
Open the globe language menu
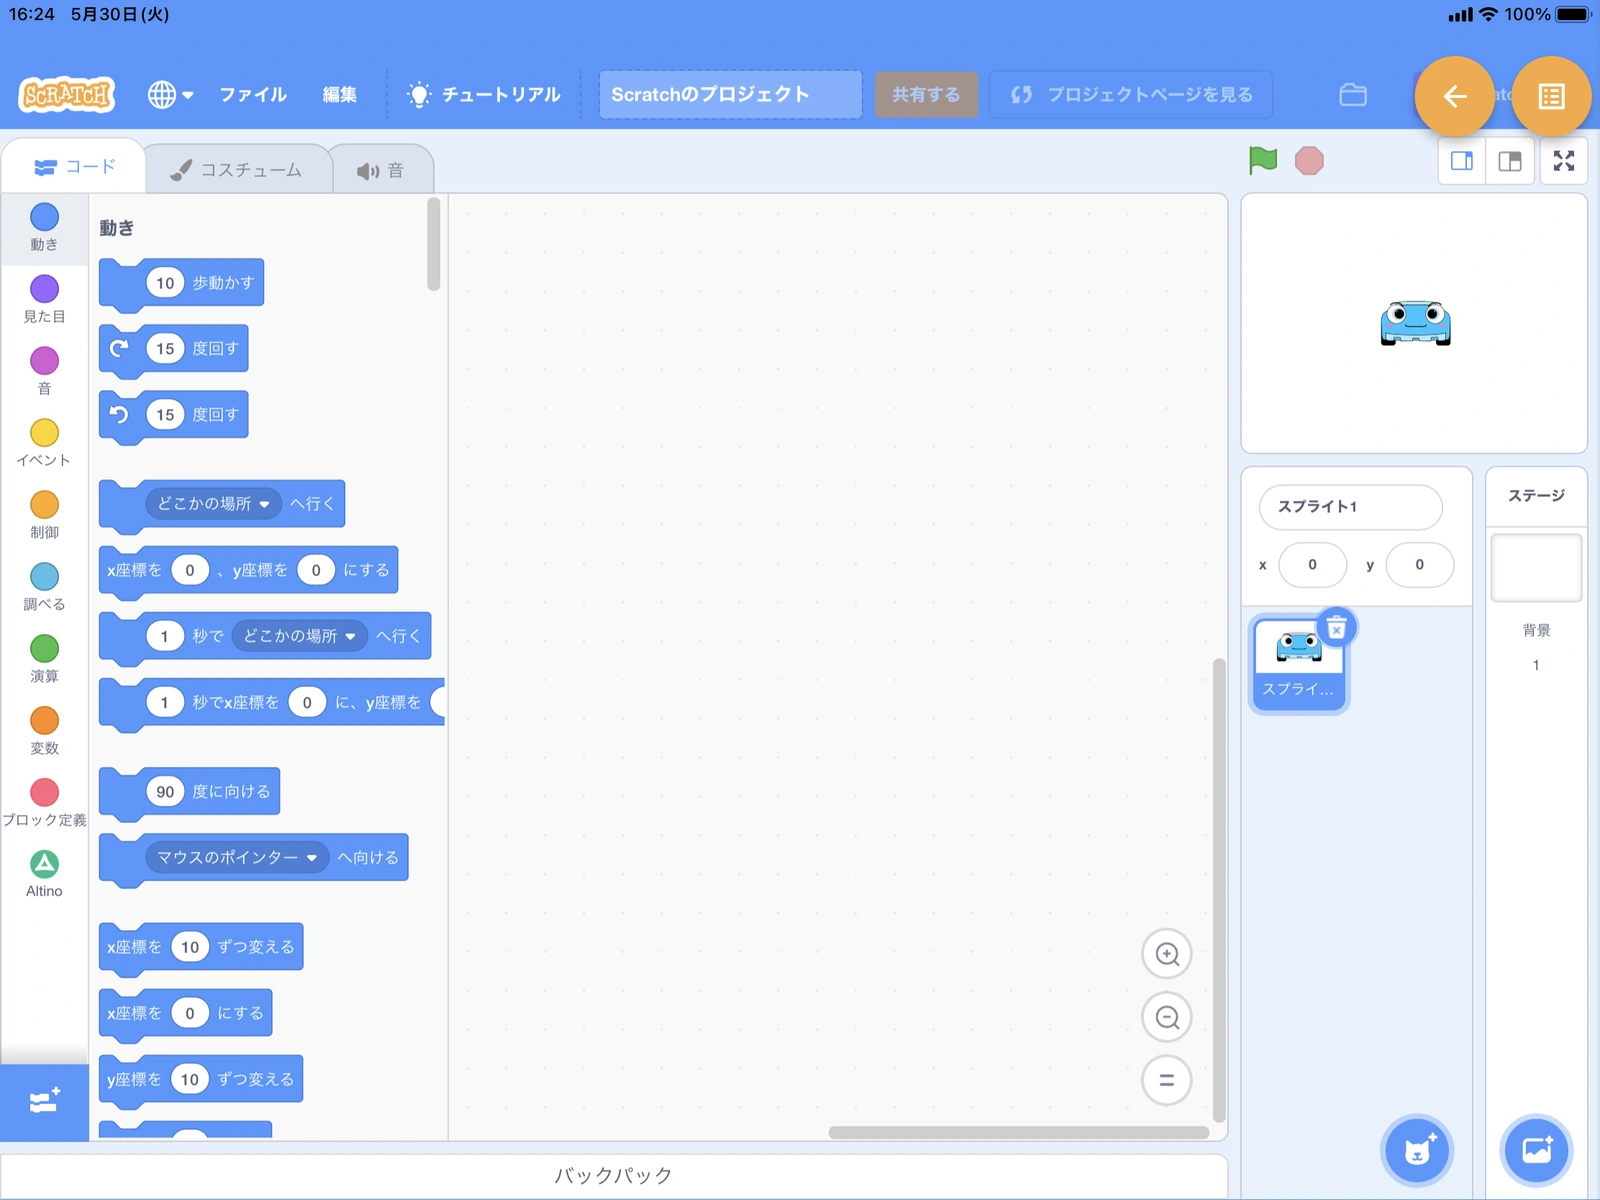point(170,95)
